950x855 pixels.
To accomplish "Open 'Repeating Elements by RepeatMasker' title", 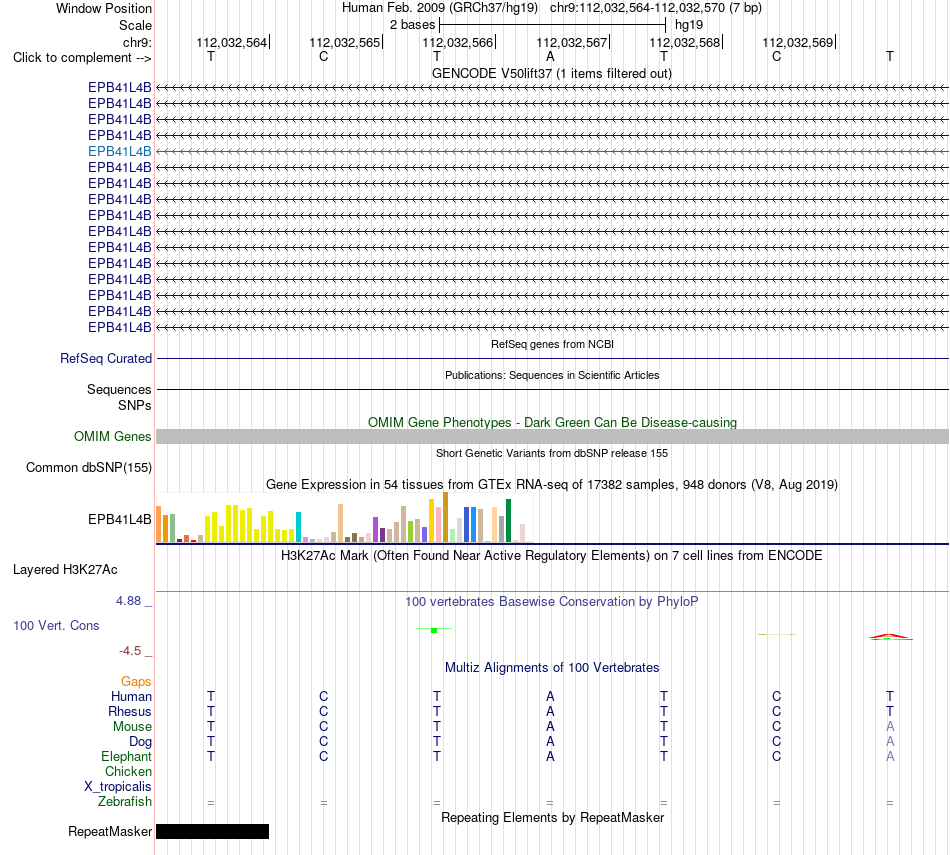I will (552, 817).
